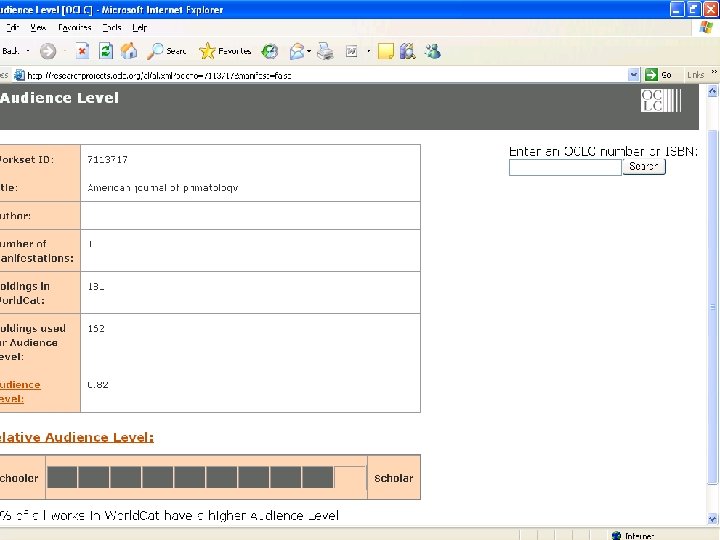
Task: Open the Audience level link
Action: [x=20, y=391]
